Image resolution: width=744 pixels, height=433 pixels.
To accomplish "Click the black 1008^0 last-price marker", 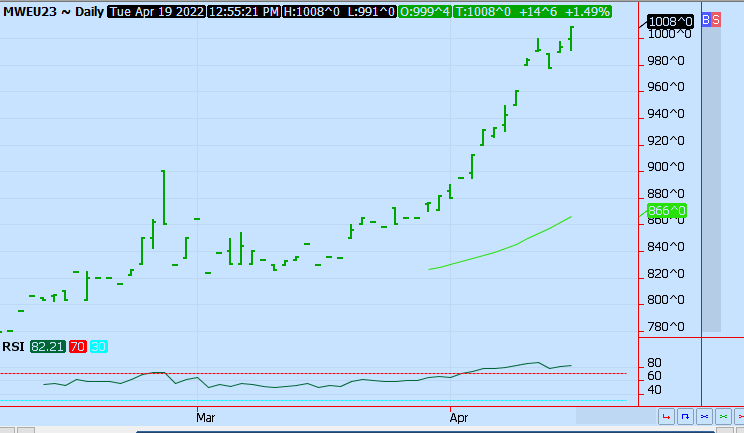I will click(670, 21).
